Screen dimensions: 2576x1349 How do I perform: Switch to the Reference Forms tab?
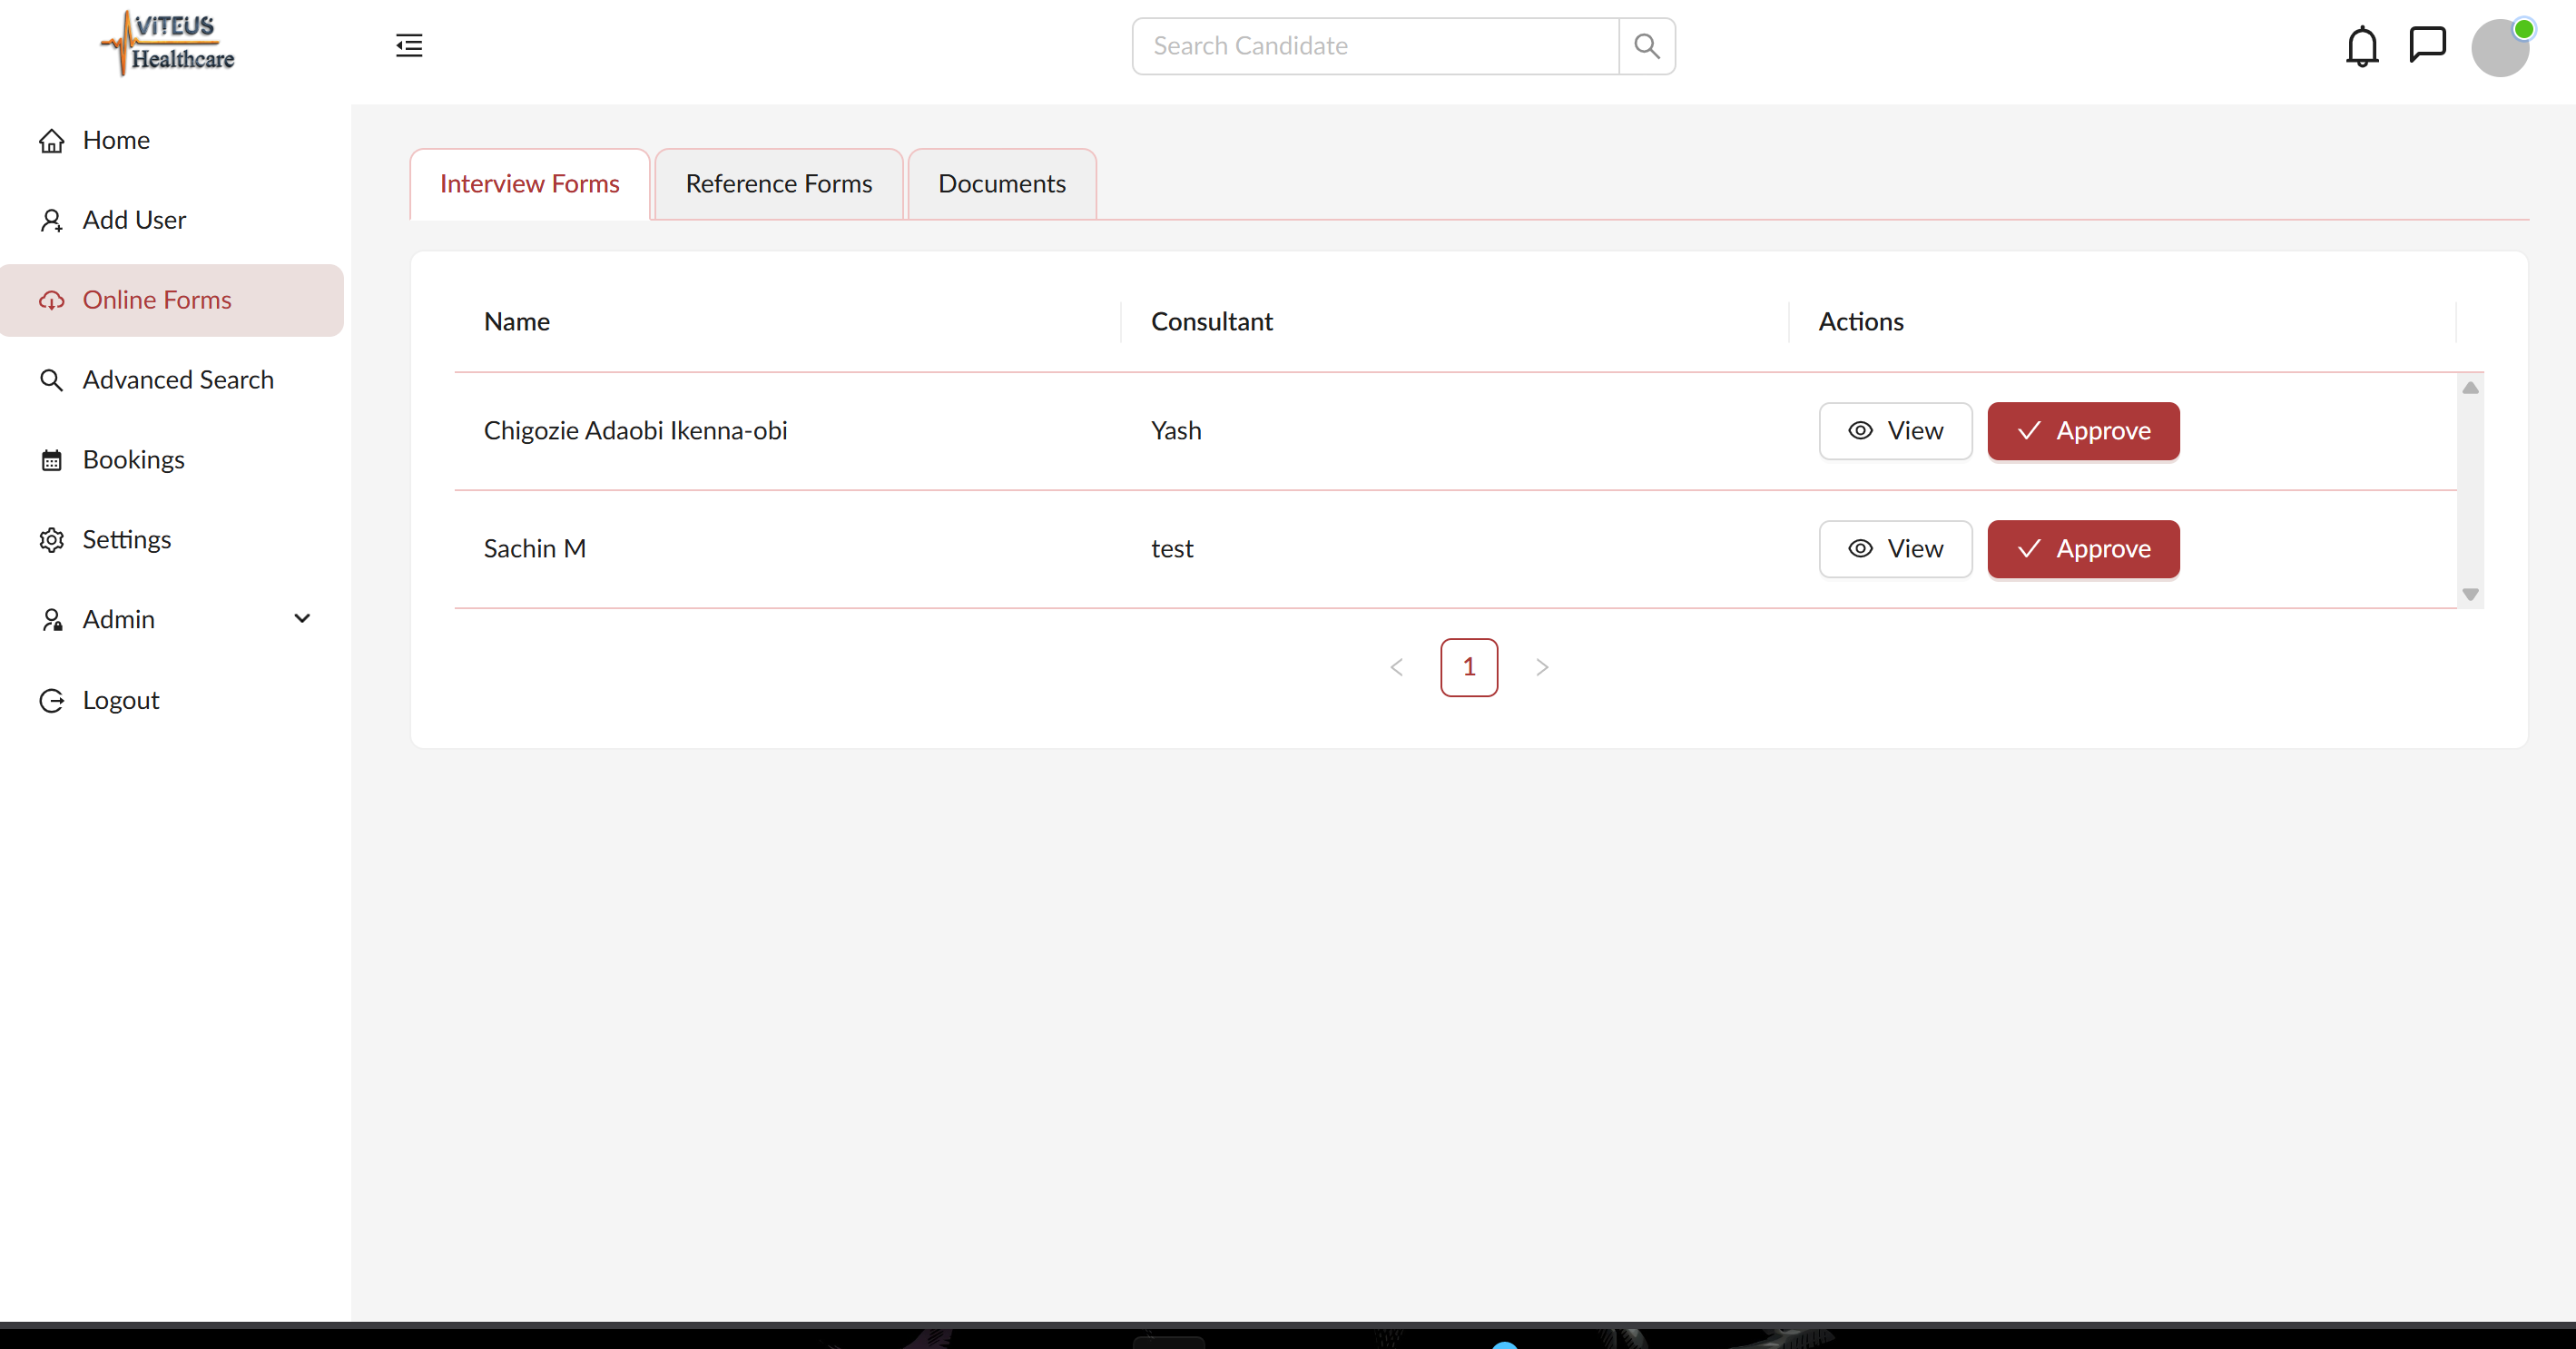click(778, 184)
